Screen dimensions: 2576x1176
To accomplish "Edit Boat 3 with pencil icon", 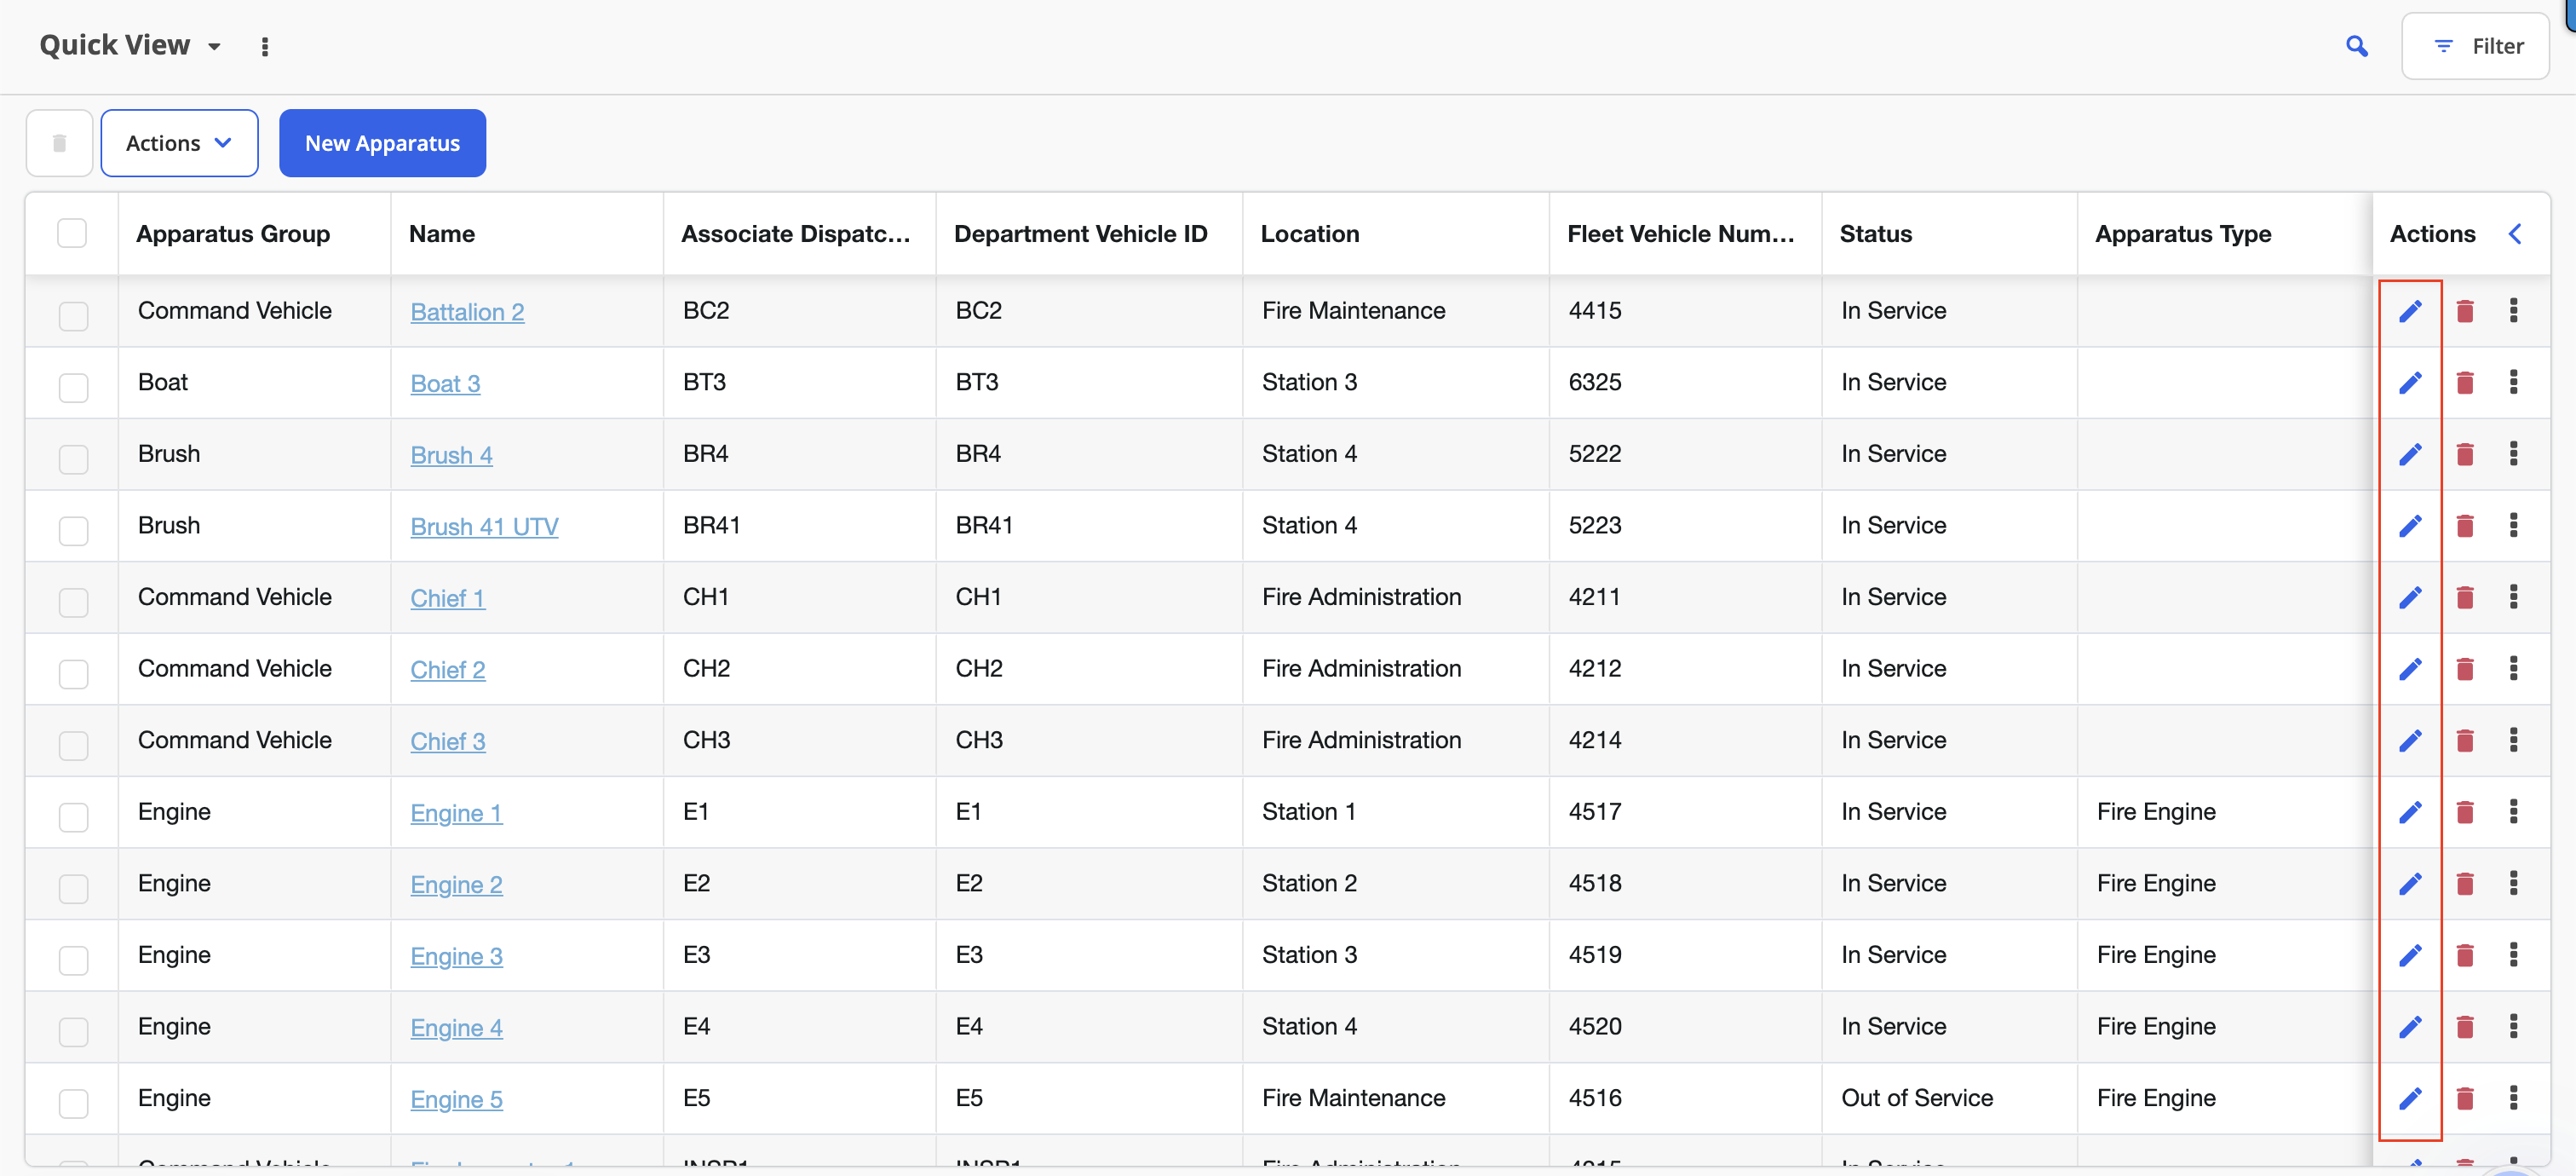I will pos(2411,383).
